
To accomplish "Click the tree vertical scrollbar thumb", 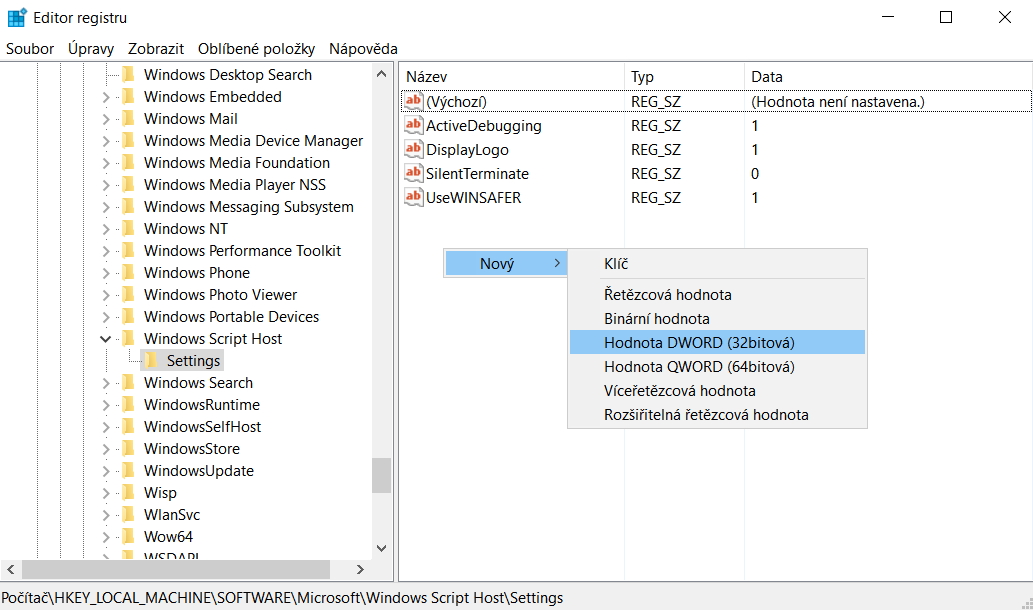I will pos(381,475).
